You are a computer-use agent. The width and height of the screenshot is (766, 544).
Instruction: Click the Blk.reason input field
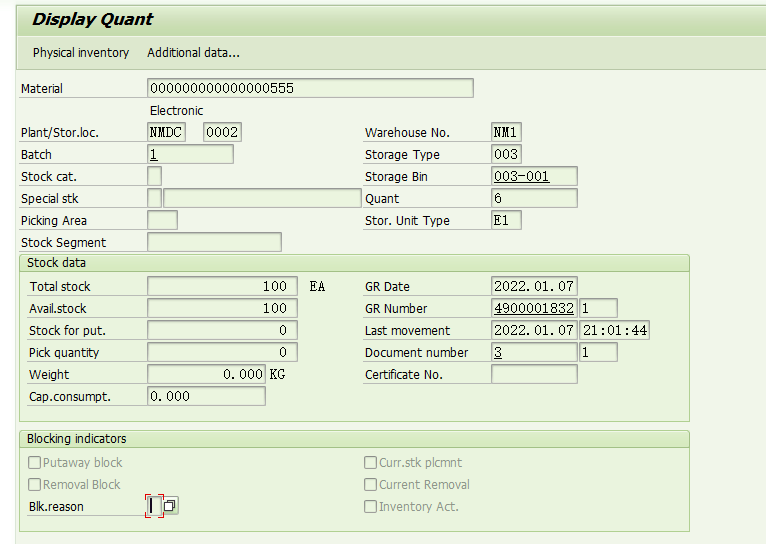pyautogui.click(x=154, y=505)
